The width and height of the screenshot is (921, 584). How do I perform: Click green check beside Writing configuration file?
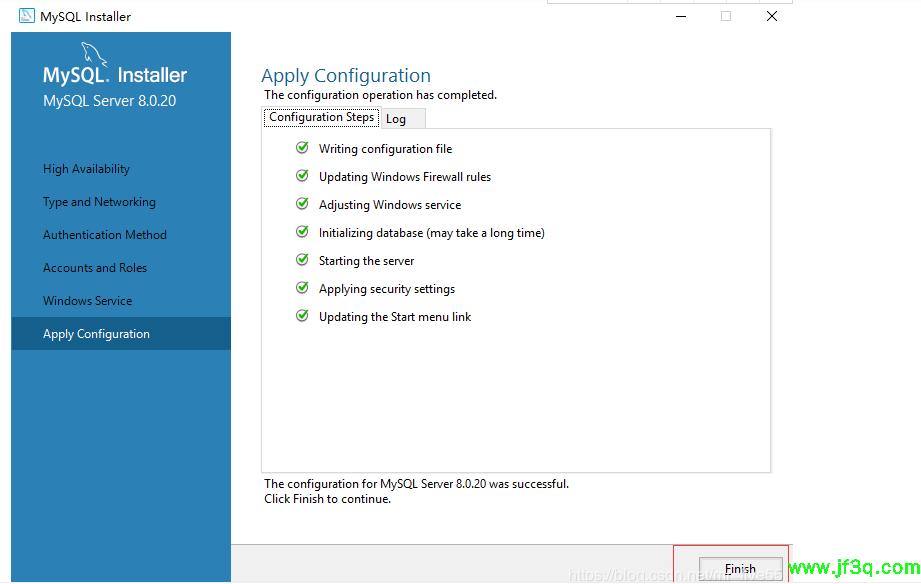pos(302,148)
